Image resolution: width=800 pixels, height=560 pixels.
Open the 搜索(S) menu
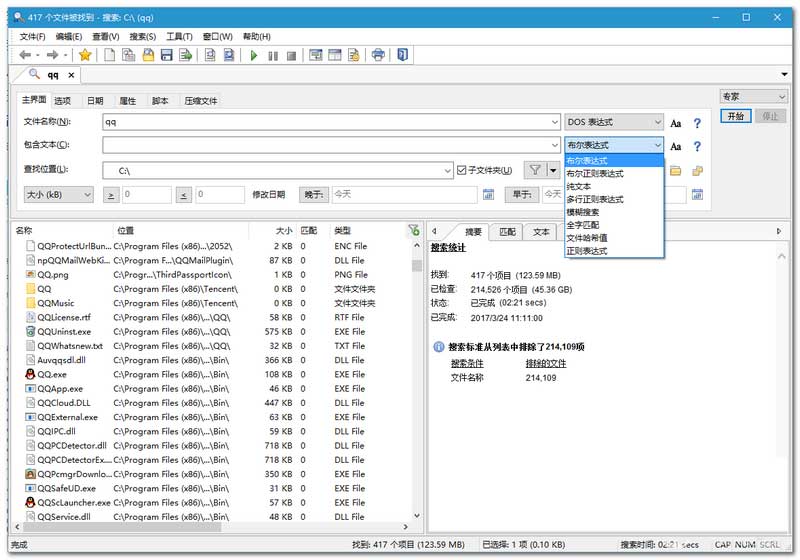pos(143,37)
